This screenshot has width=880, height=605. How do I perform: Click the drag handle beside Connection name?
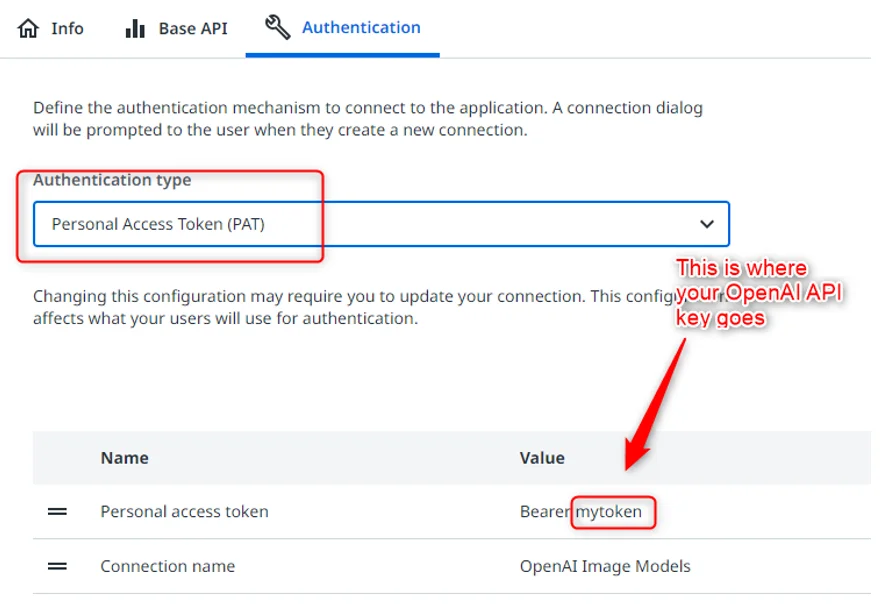tap(58, 566)
